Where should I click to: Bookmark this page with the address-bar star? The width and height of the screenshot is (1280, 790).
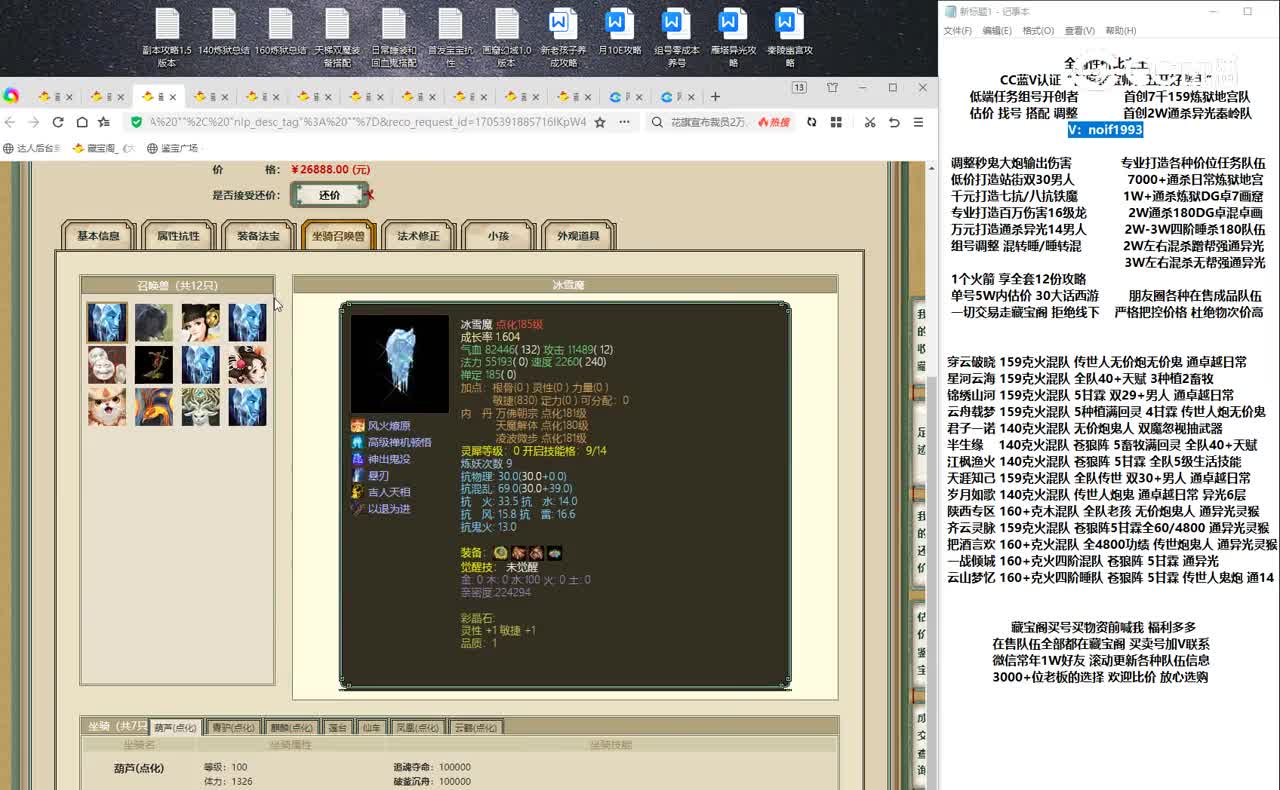coord(600,122)
